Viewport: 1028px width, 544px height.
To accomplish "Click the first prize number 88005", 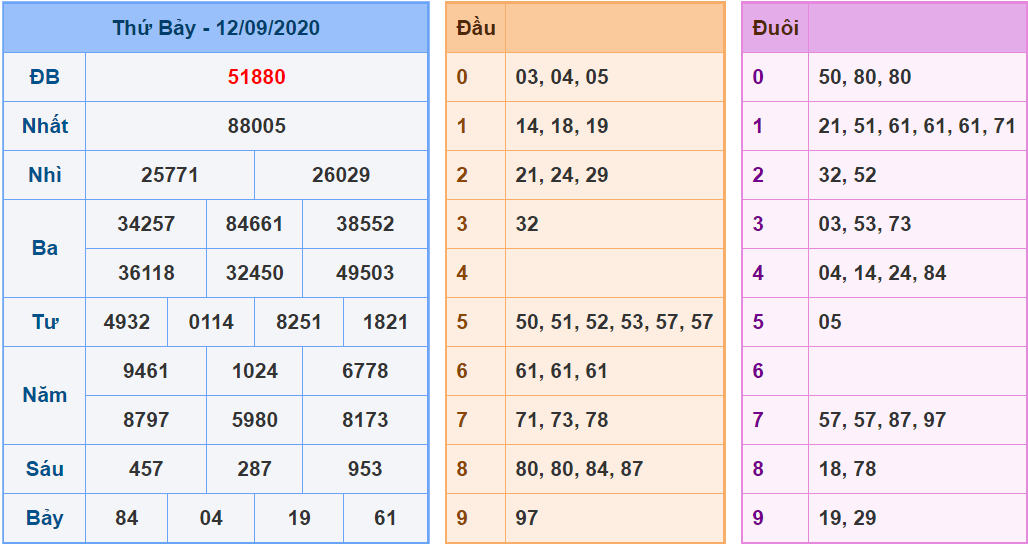I will 256,126.
